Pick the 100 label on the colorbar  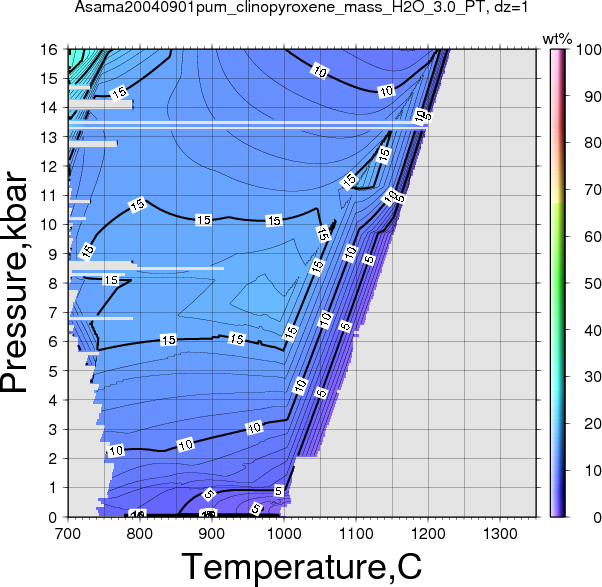point(589,50)
